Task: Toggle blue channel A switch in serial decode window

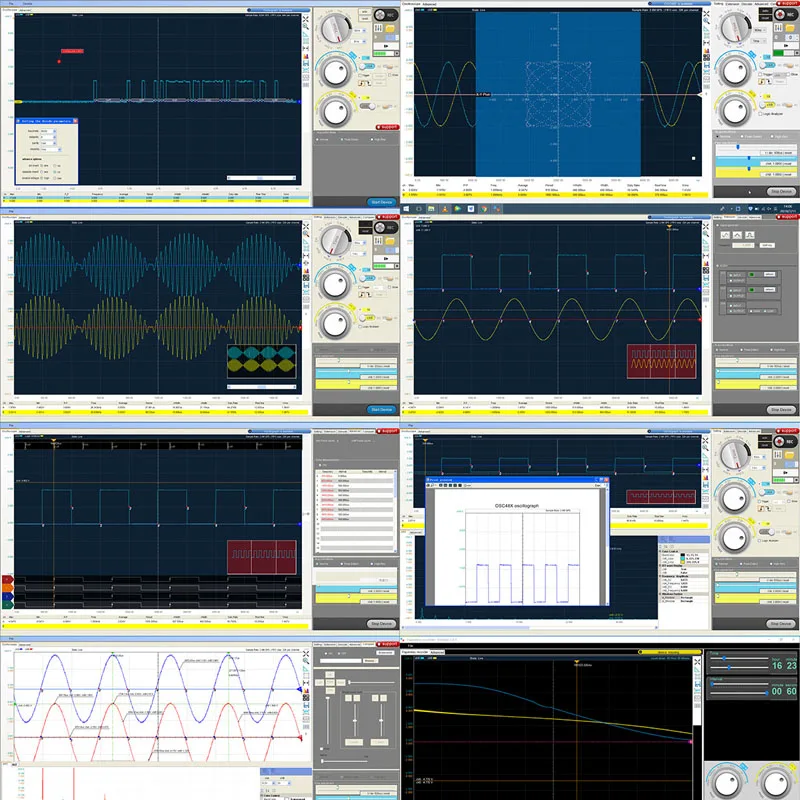Action: click(x=366, y=66)
